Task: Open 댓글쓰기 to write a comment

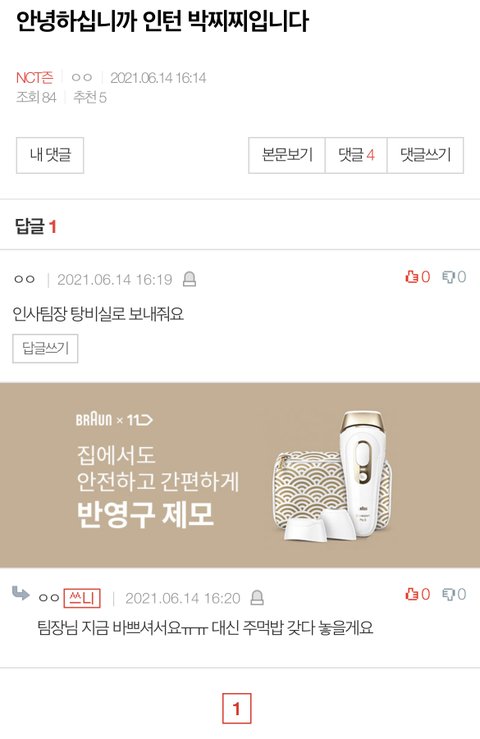Action: [x=425, y=155]
